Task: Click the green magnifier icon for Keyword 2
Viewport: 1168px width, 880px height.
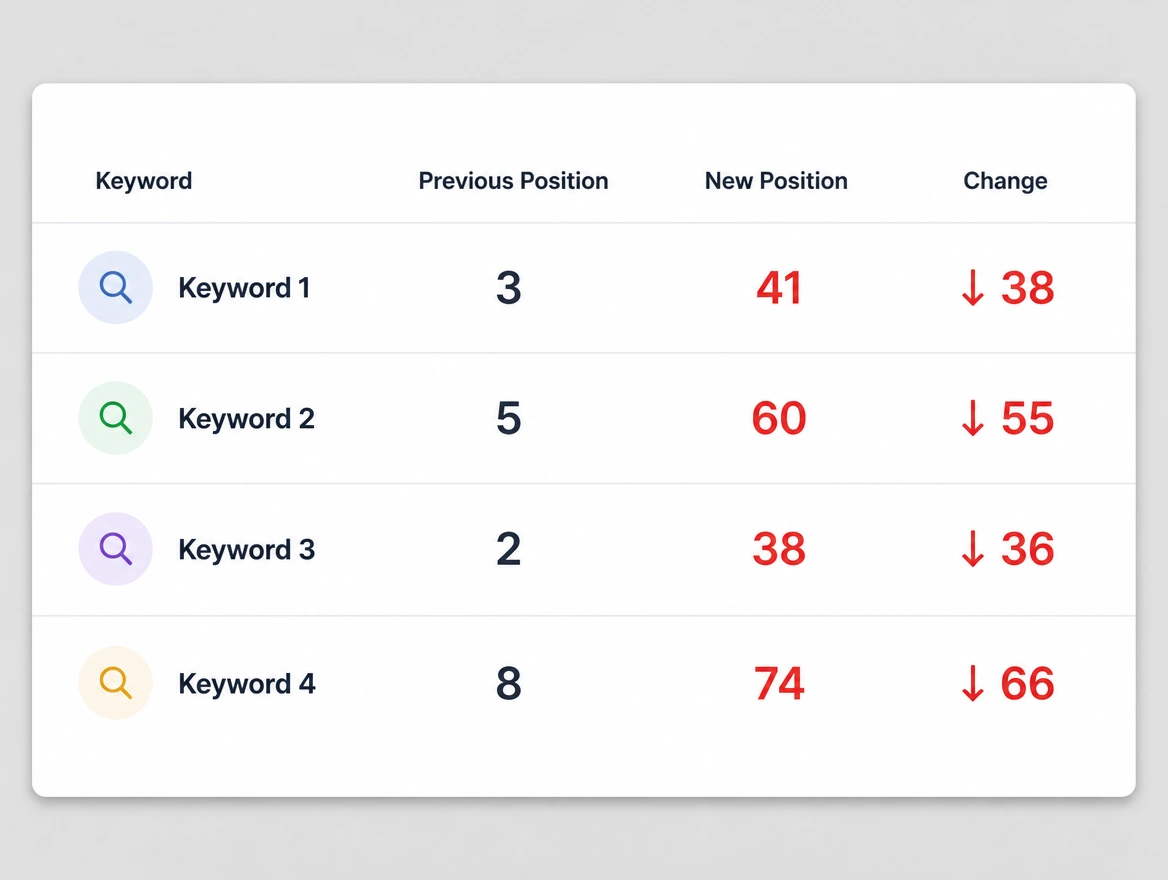Action: tap(115, 418)
